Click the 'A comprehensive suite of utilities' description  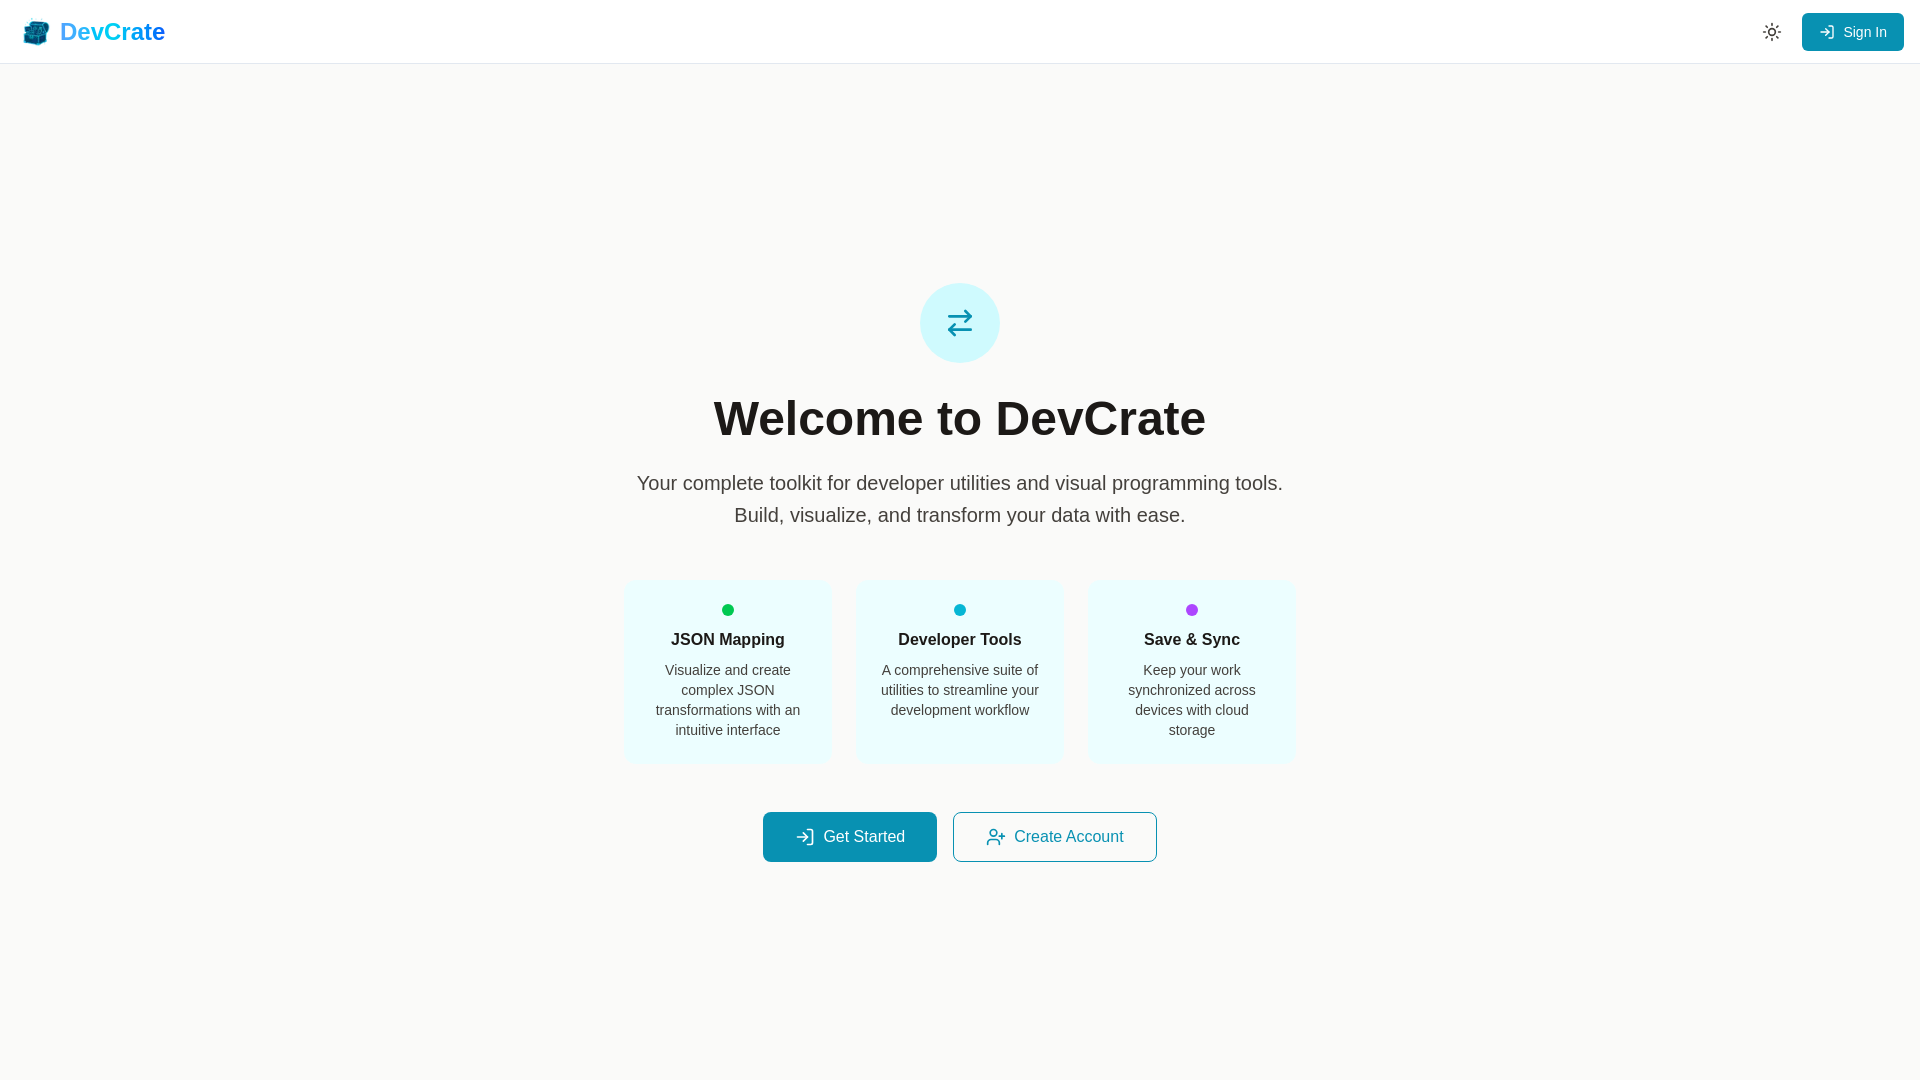(x=960, y=690)
